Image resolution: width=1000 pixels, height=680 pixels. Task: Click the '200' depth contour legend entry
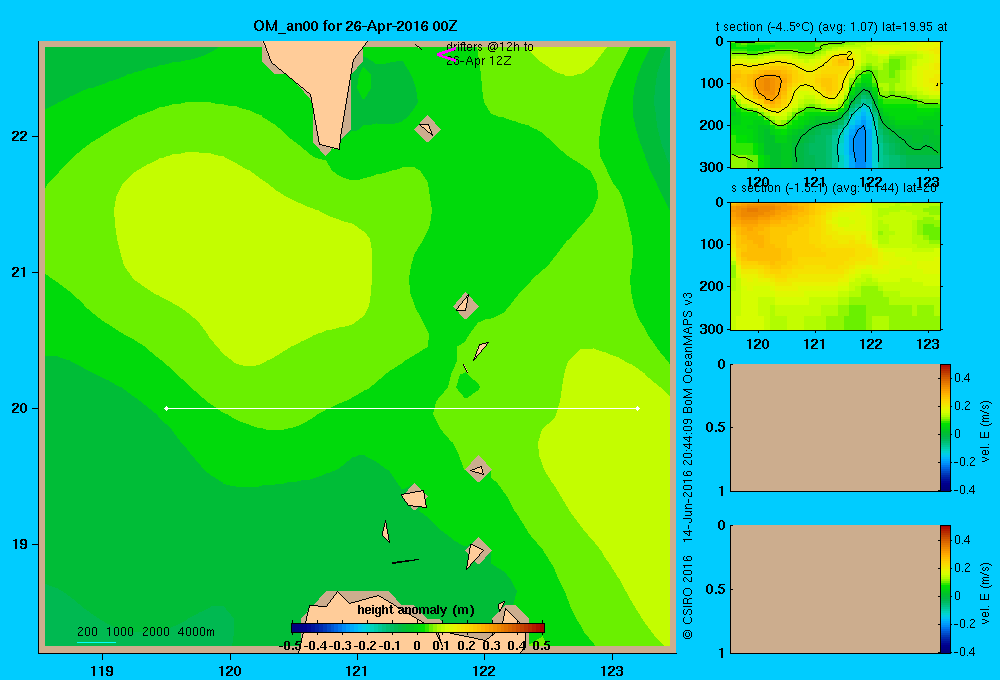(87, 632)
